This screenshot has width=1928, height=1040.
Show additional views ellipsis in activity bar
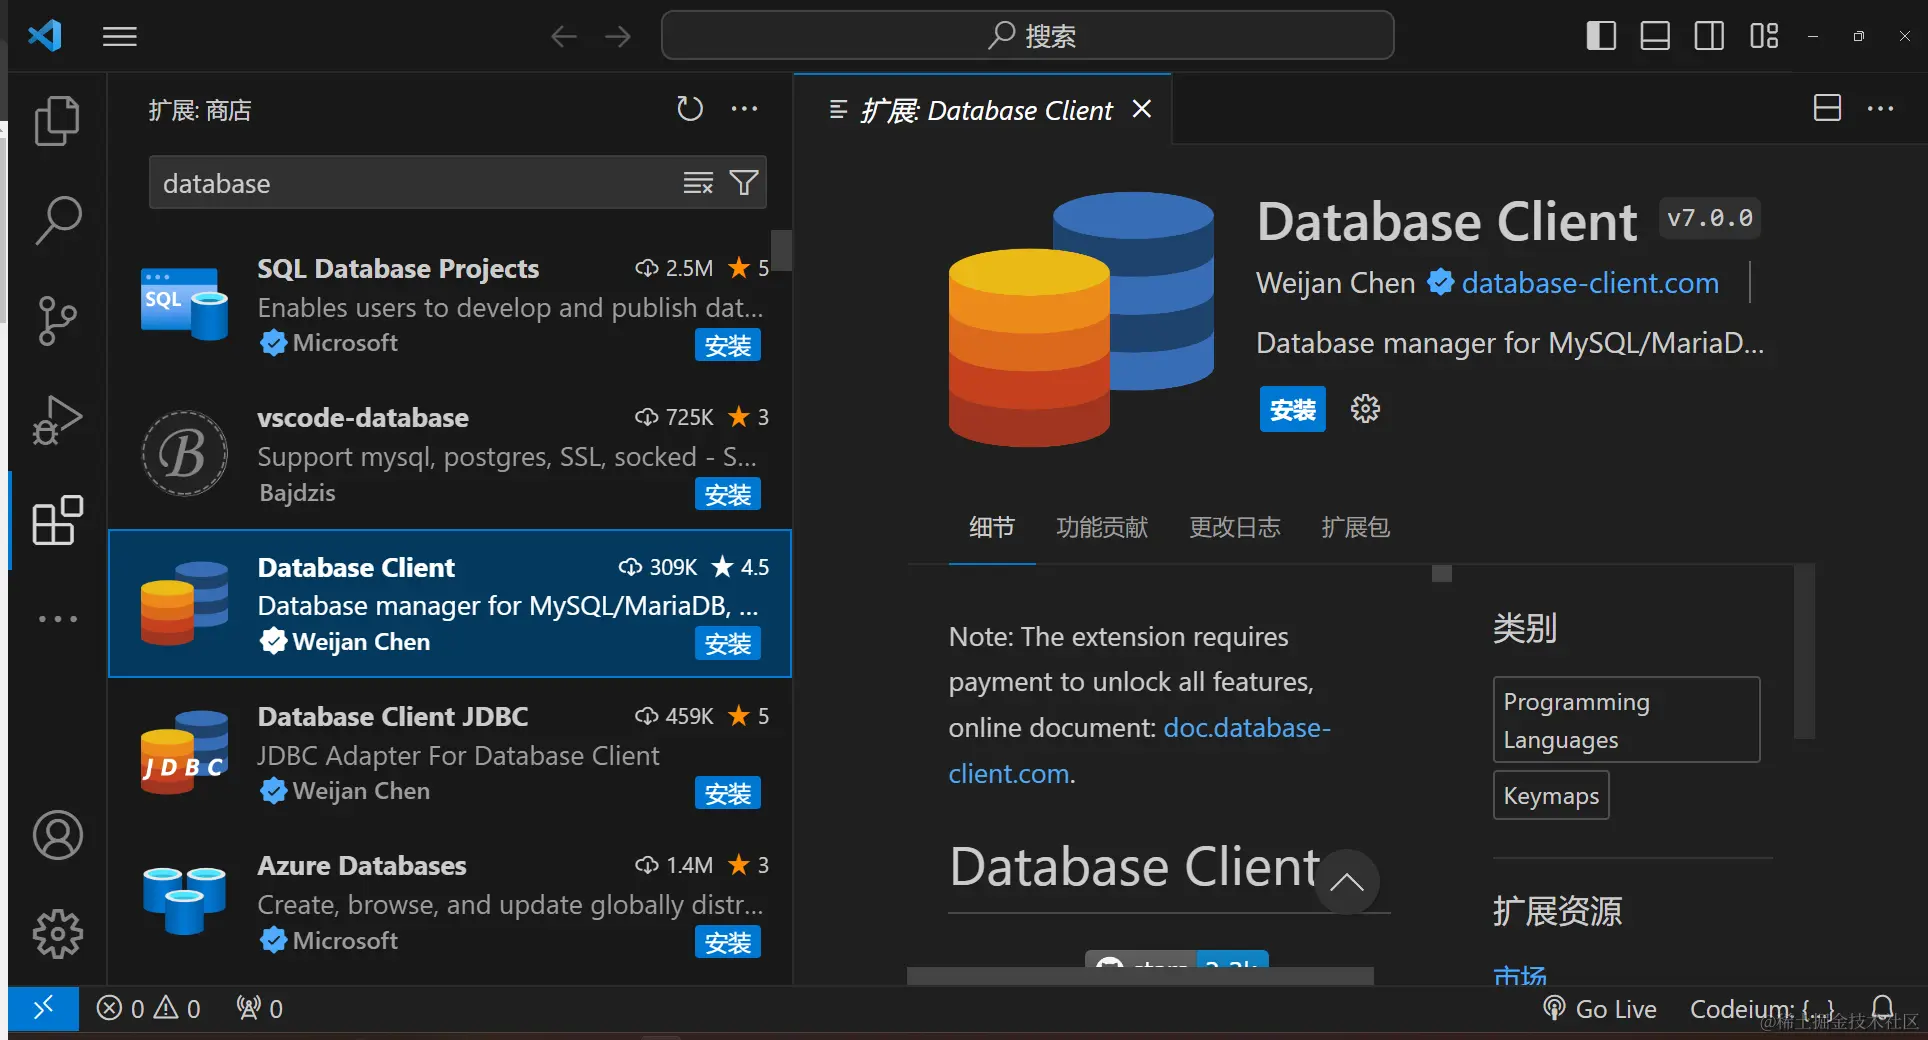[57, 619]
